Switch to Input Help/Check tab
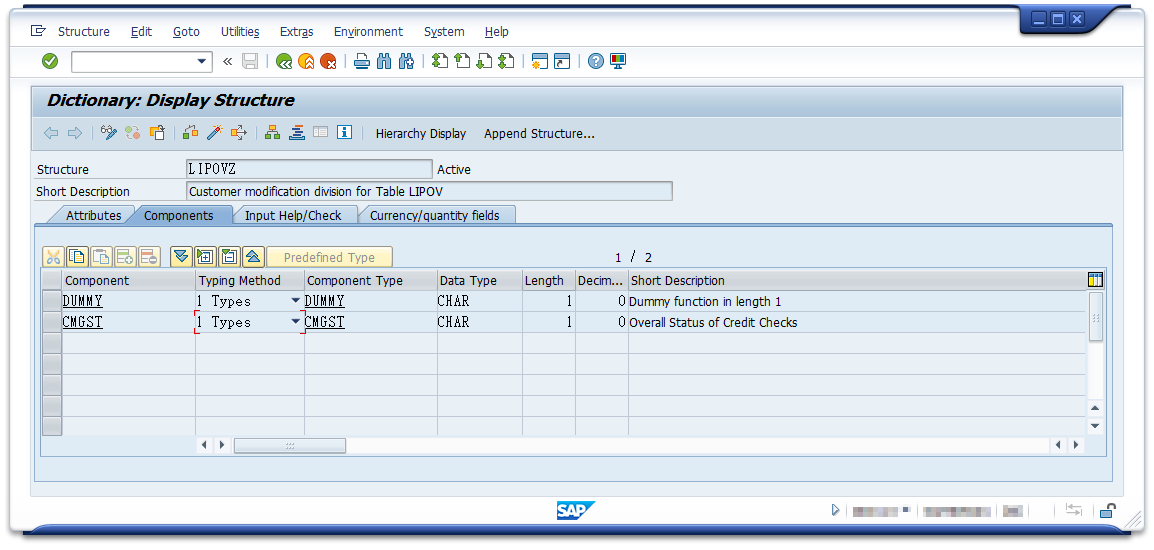Screen dimensions: 1154x550 tap(293, 216)
